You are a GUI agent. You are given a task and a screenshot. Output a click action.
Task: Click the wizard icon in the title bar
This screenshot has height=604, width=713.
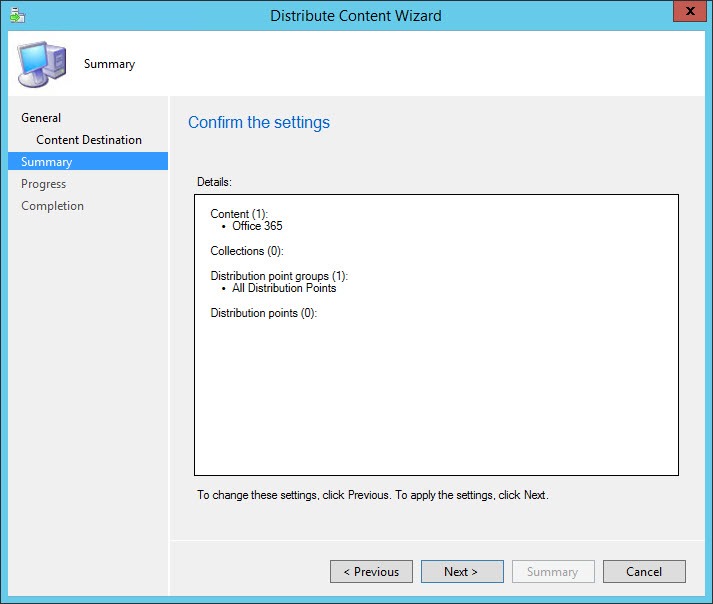16,15
